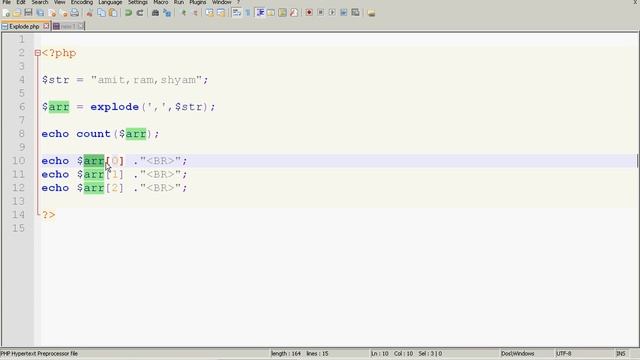The width and height of the screenshot is (640, 360).
Task: Open the Plugins menu
Action: [198, 2]
